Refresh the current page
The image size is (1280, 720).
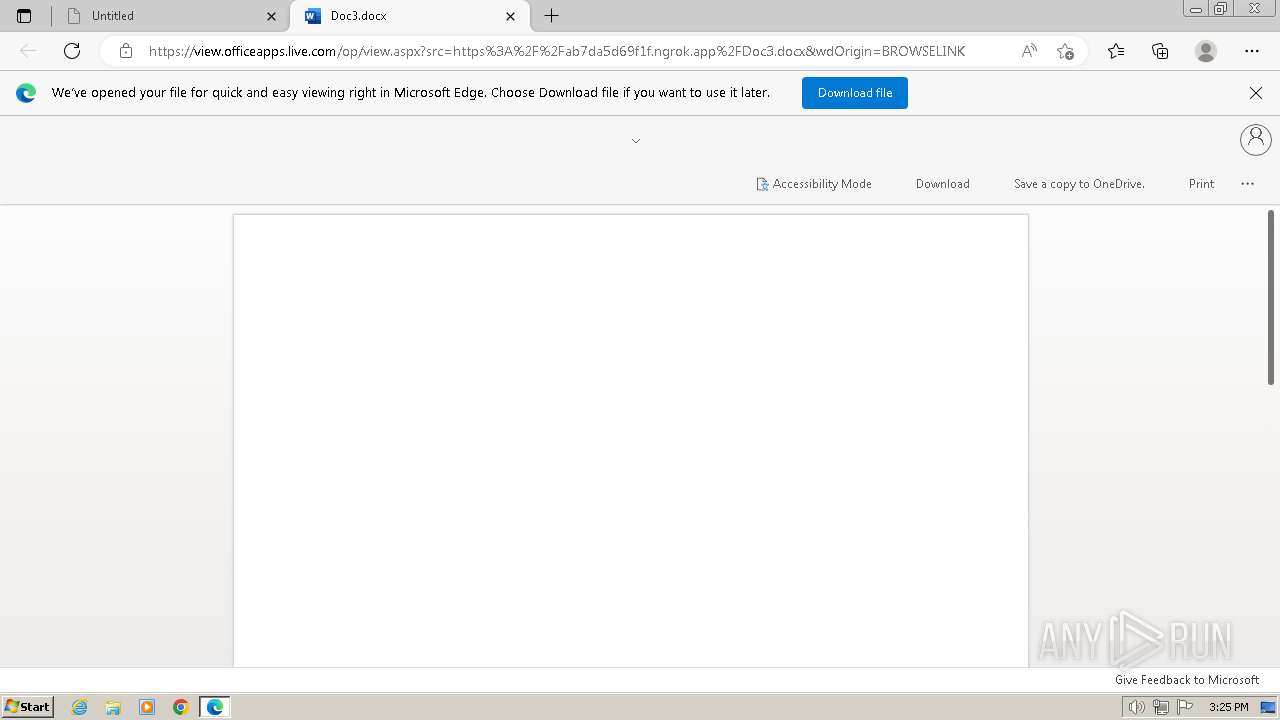coord(72,51)
